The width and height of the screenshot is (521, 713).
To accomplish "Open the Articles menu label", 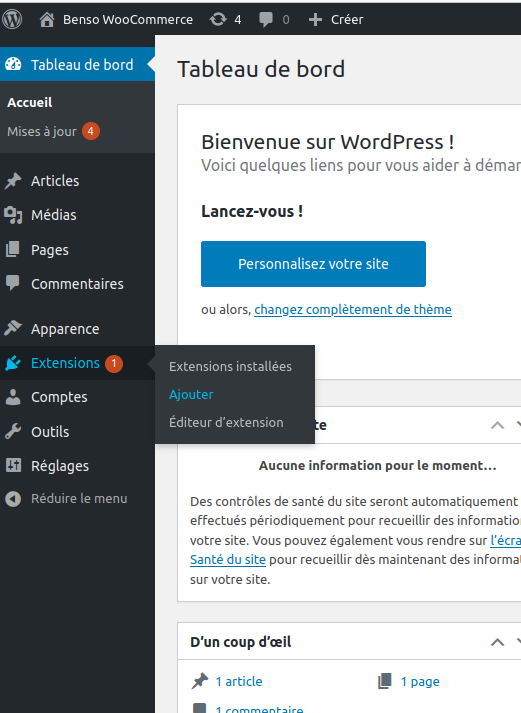I will (x=55, y=181).
